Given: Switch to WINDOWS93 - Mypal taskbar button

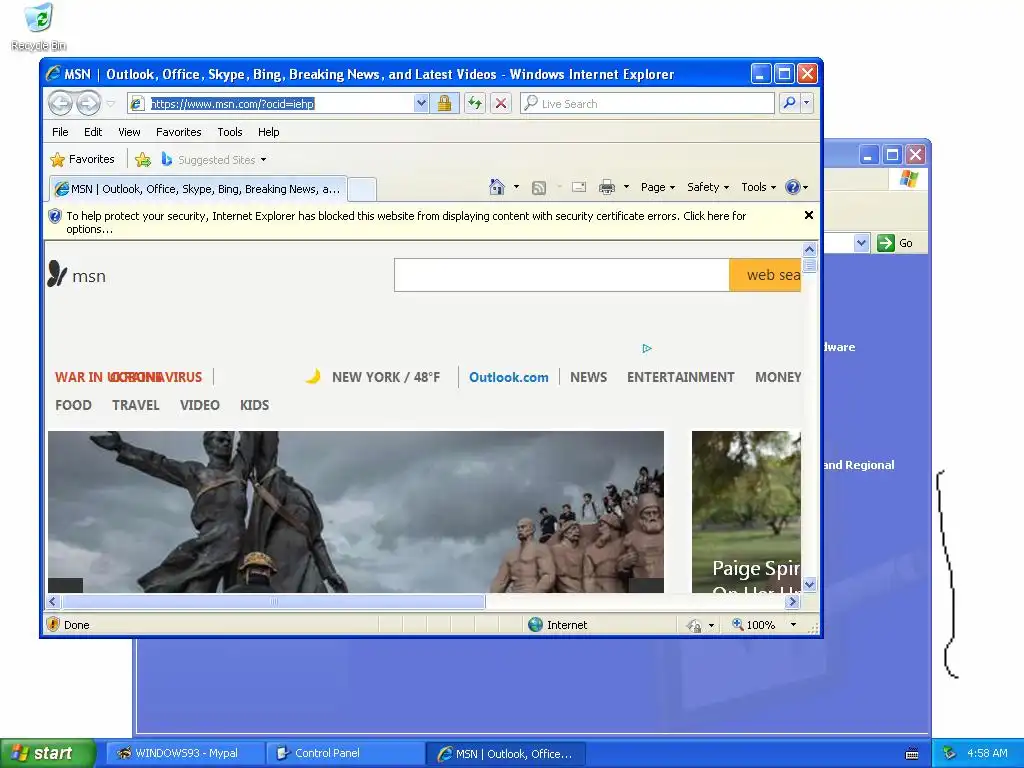Looking at the screenshot, I should [184, 753].
